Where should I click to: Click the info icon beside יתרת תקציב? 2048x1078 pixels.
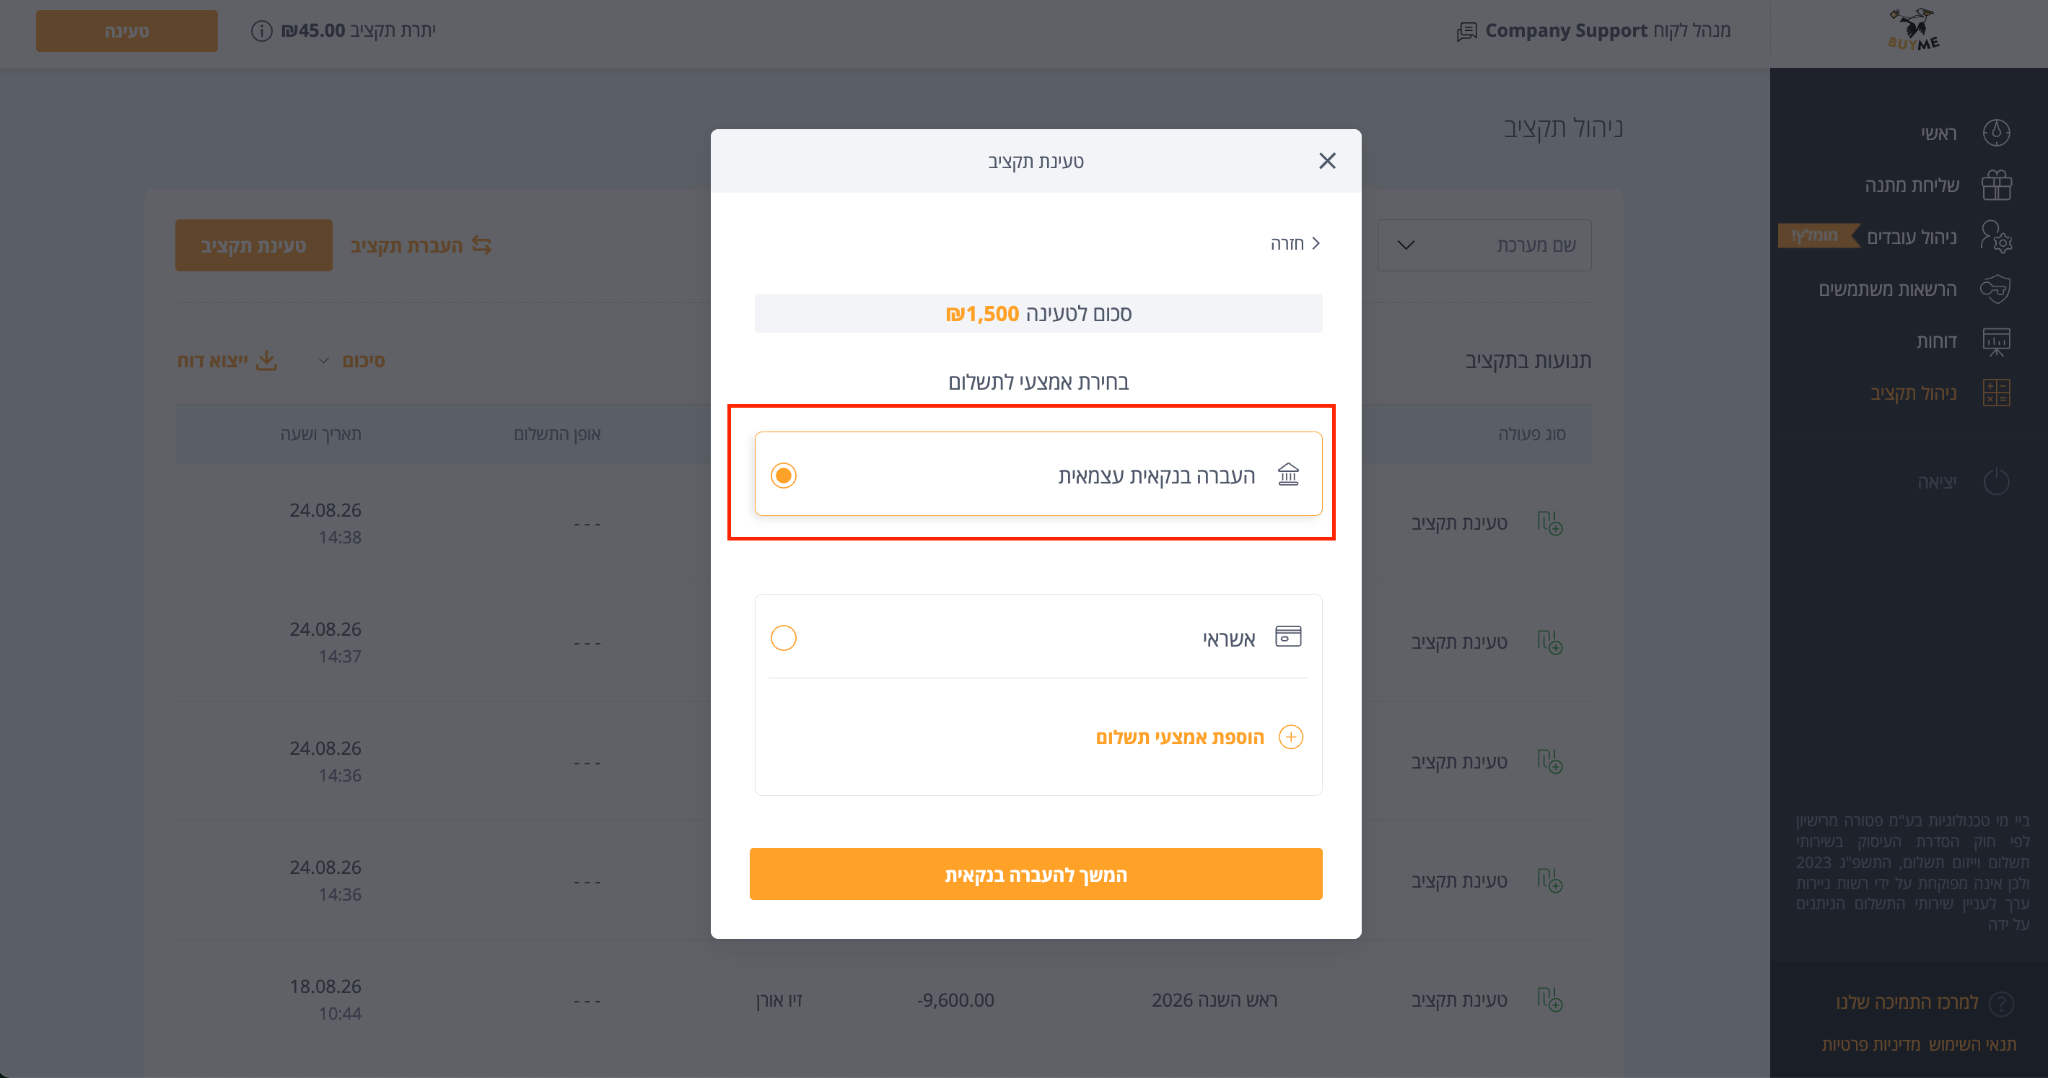click(262, 31)
